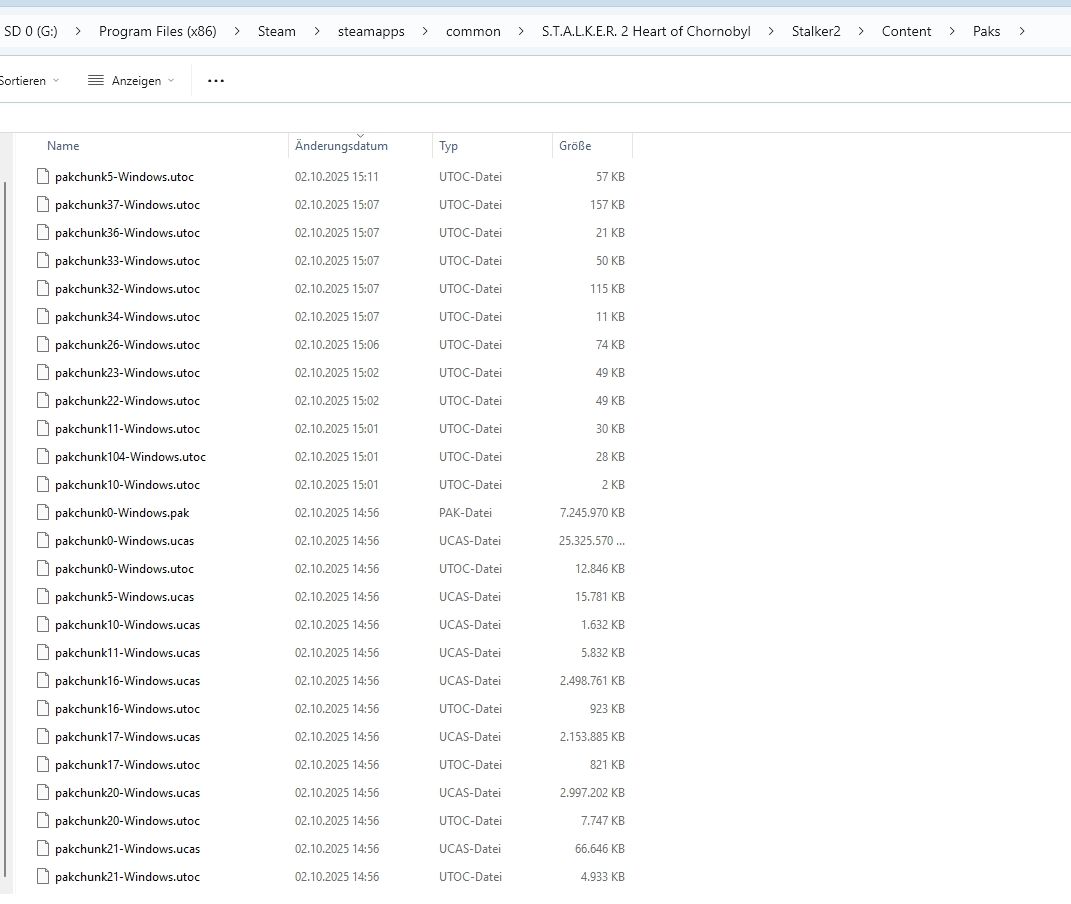The image size is (1071, 904).
Task: Click date 02.10.2025 15:06
Action: click(x=337, y=344)
